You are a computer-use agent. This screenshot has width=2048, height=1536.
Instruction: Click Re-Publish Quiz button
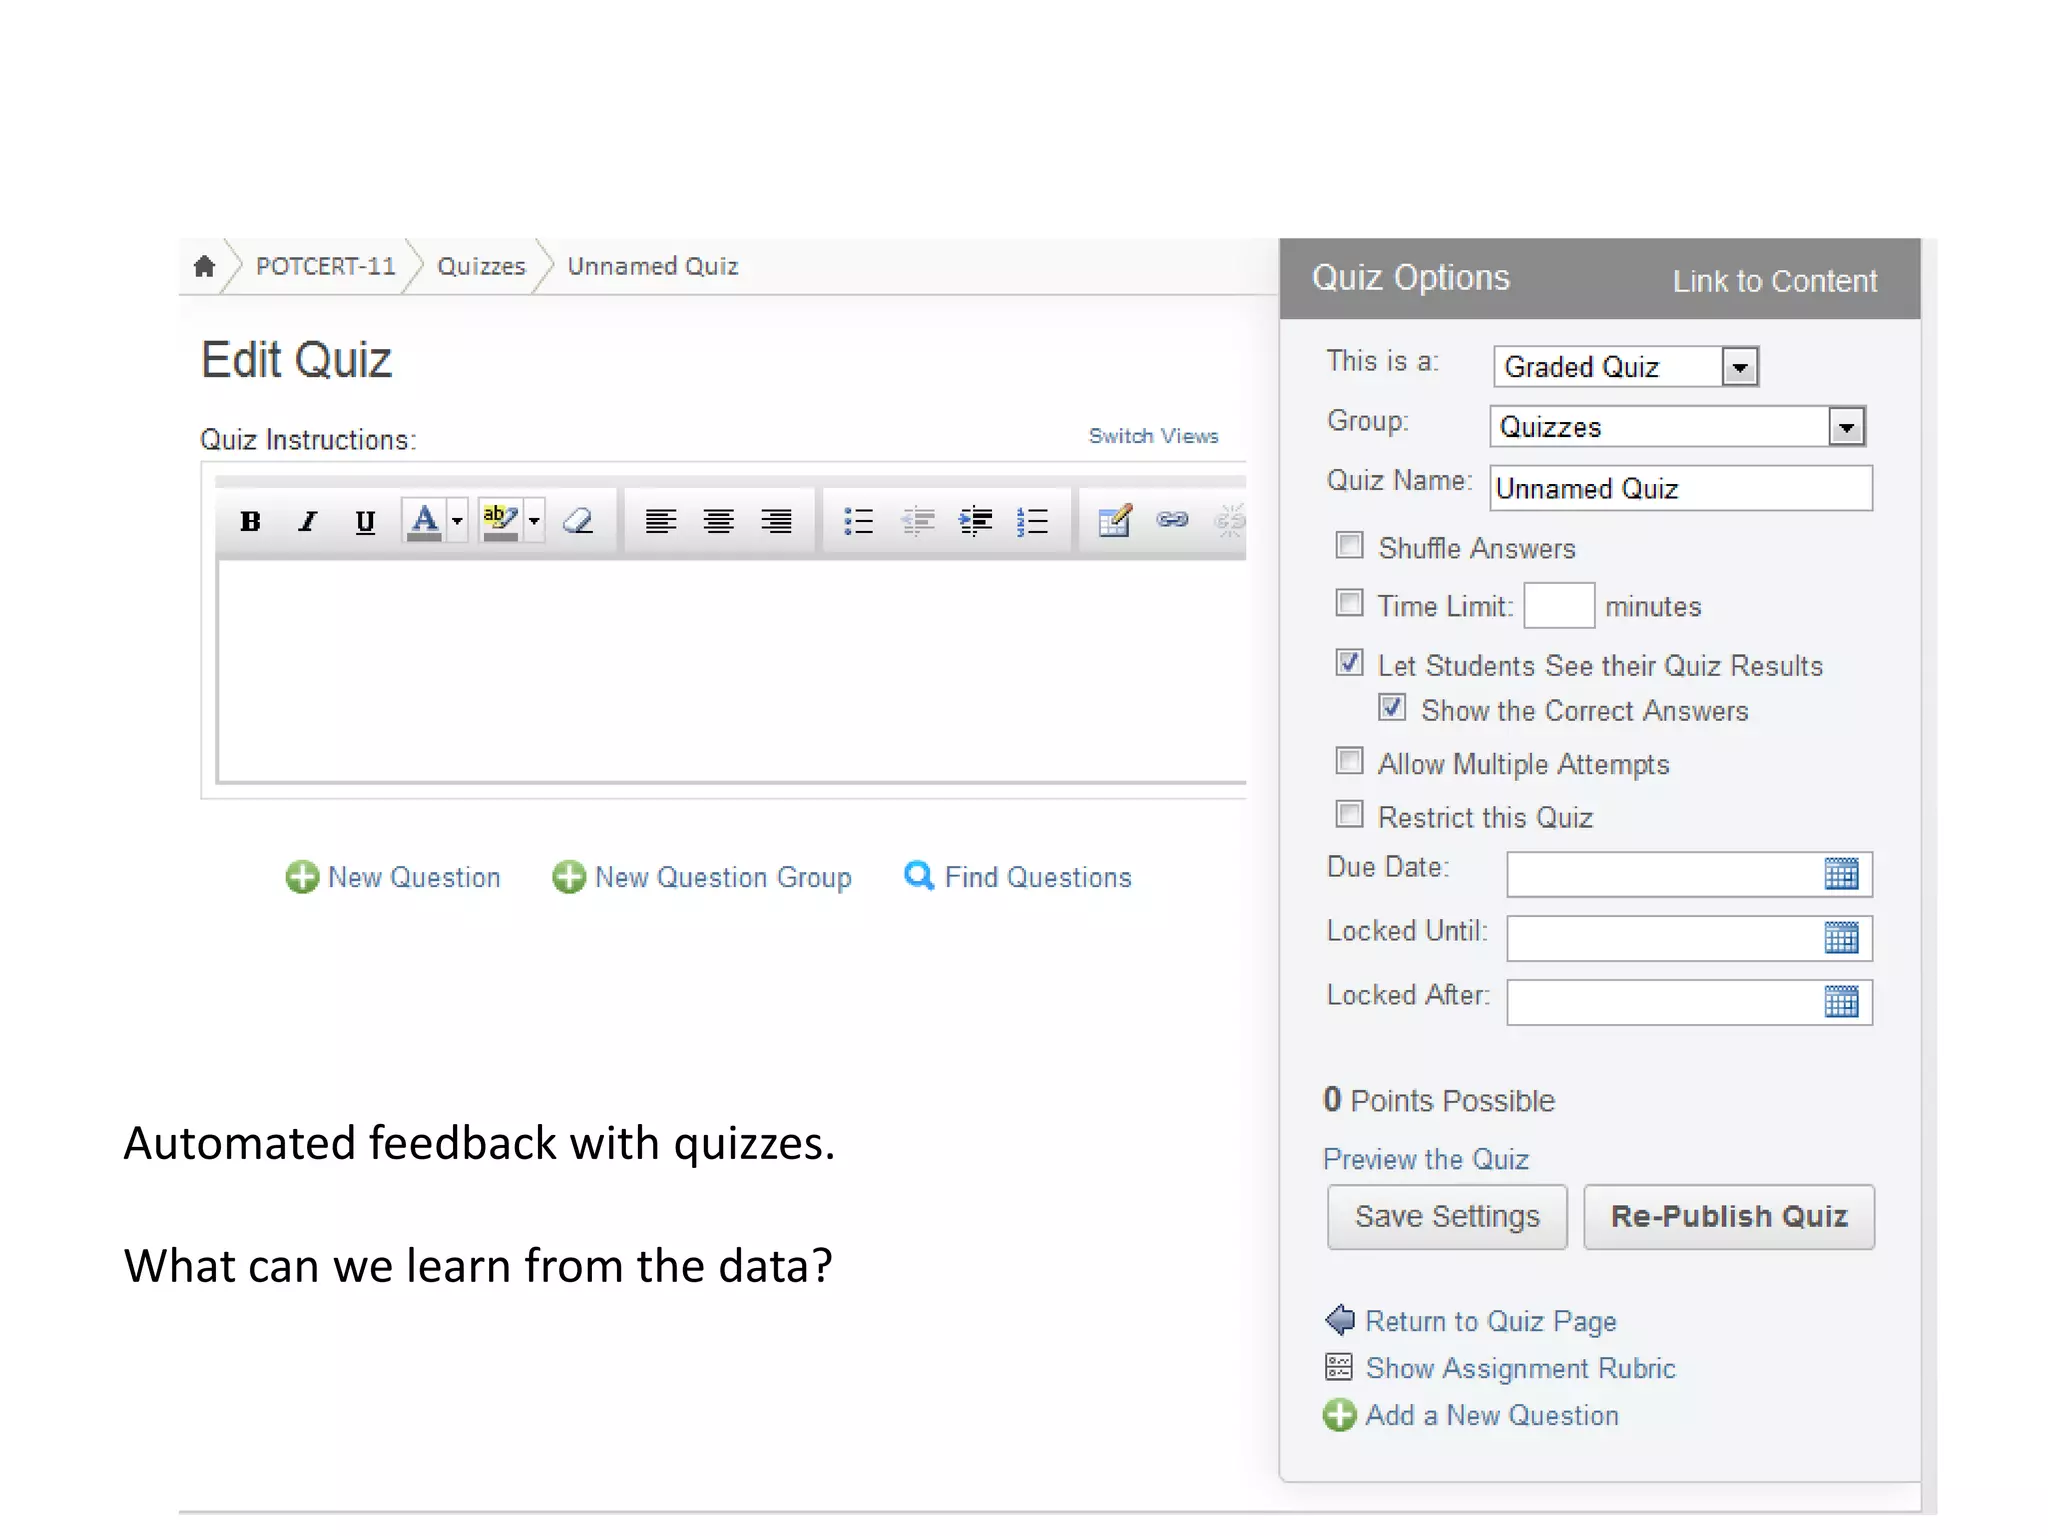(1729, 1217)
